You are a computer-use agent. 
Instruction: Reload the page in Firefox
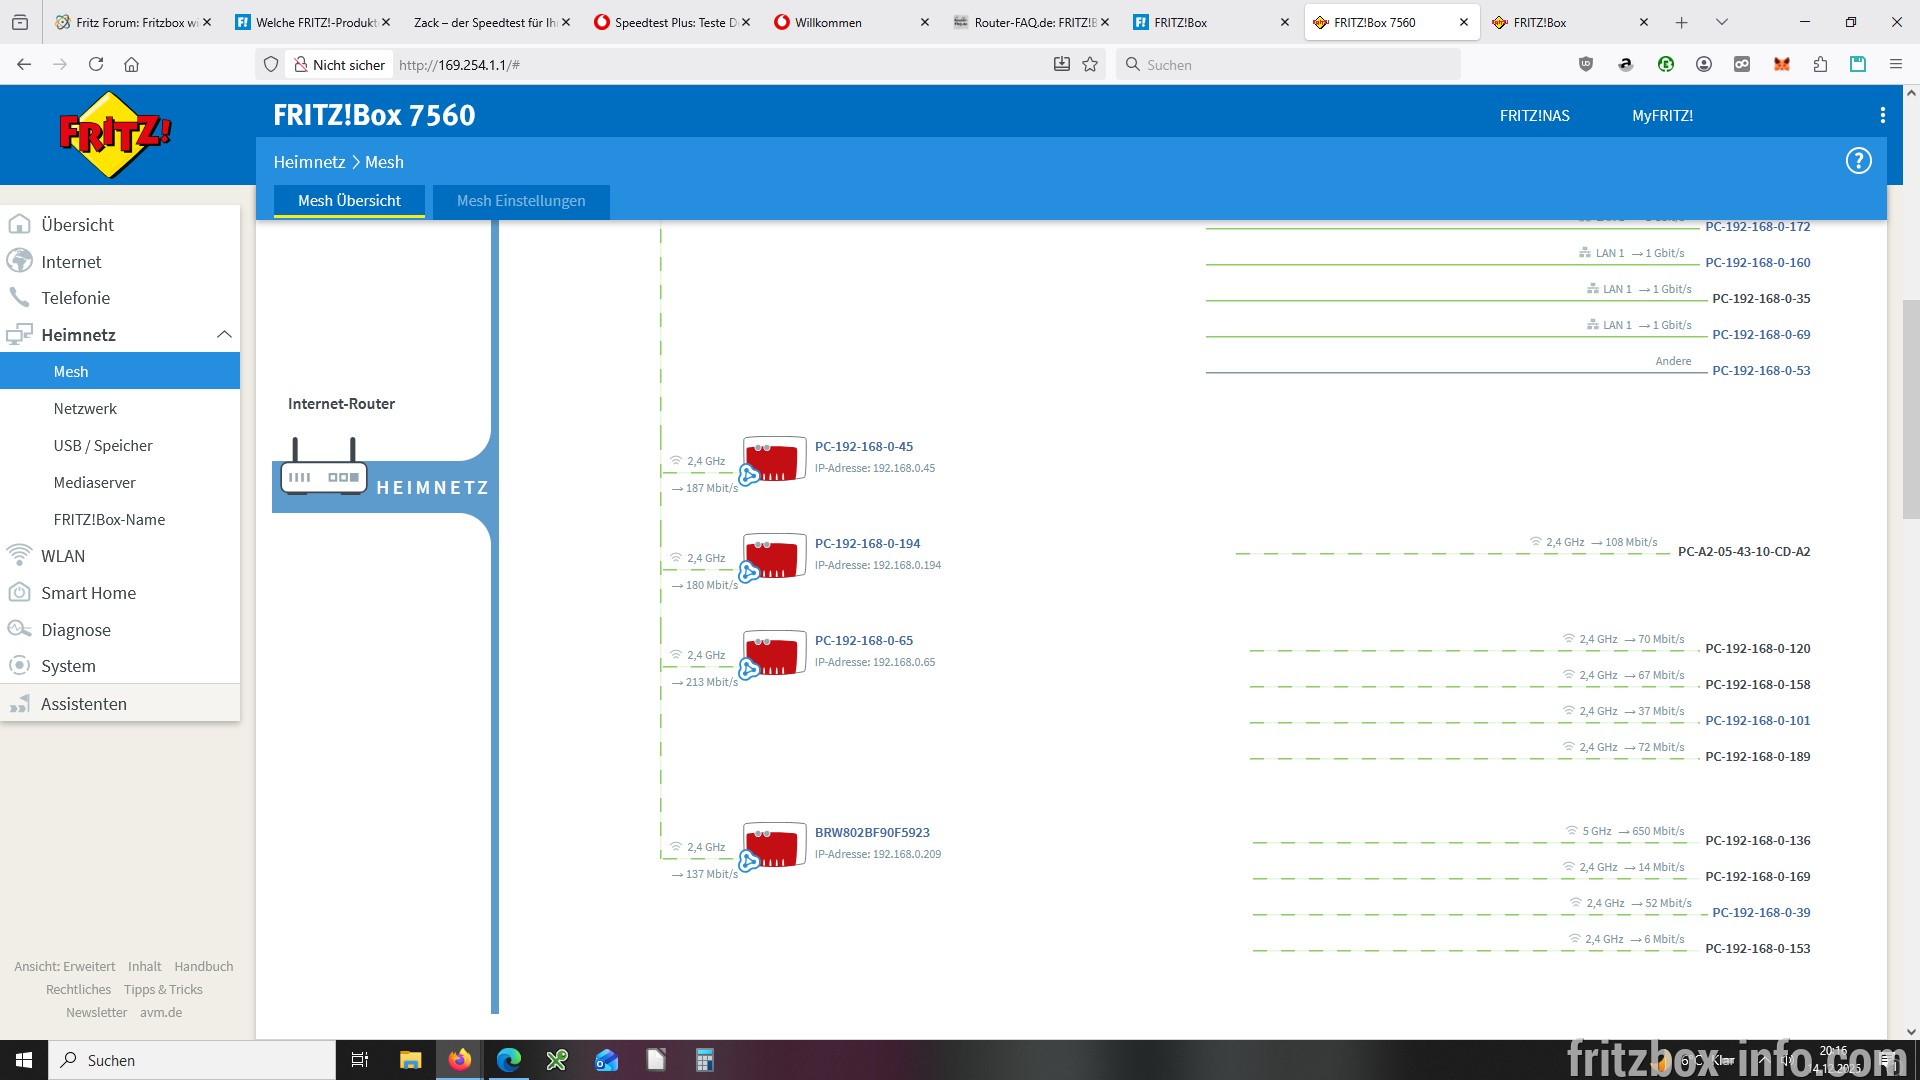click(96, 64)
